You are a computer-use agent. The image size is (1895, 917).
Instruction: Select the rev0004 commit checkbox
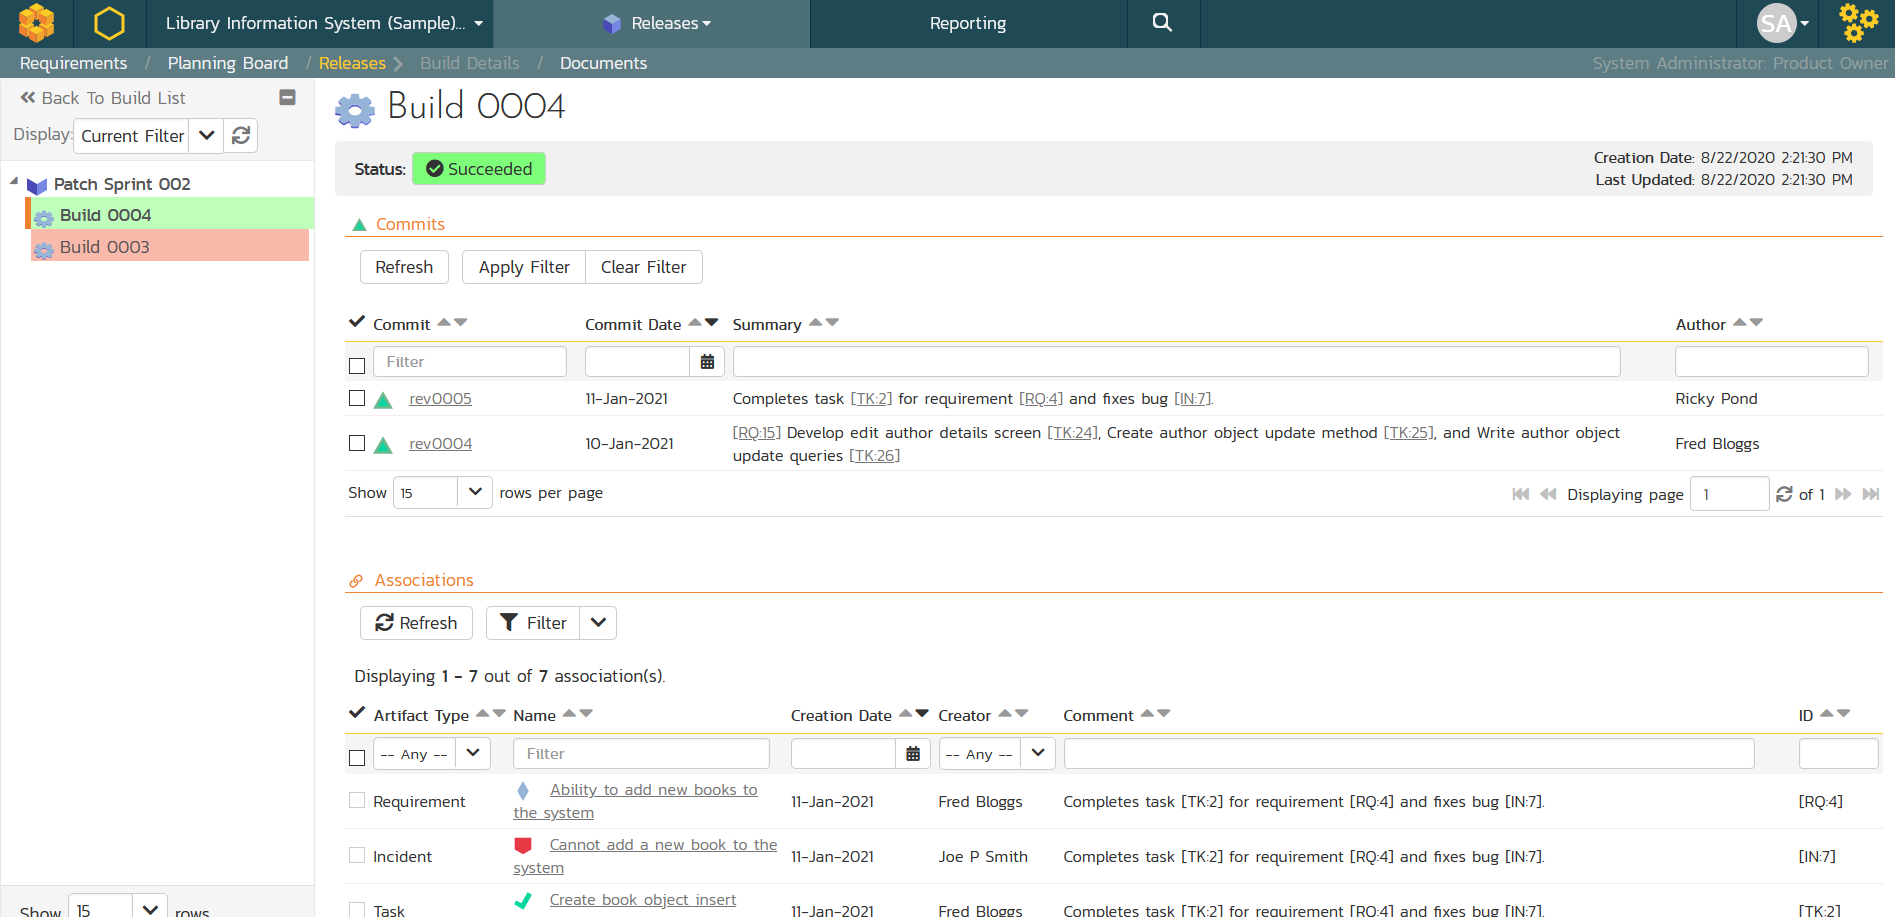point(357,443)
